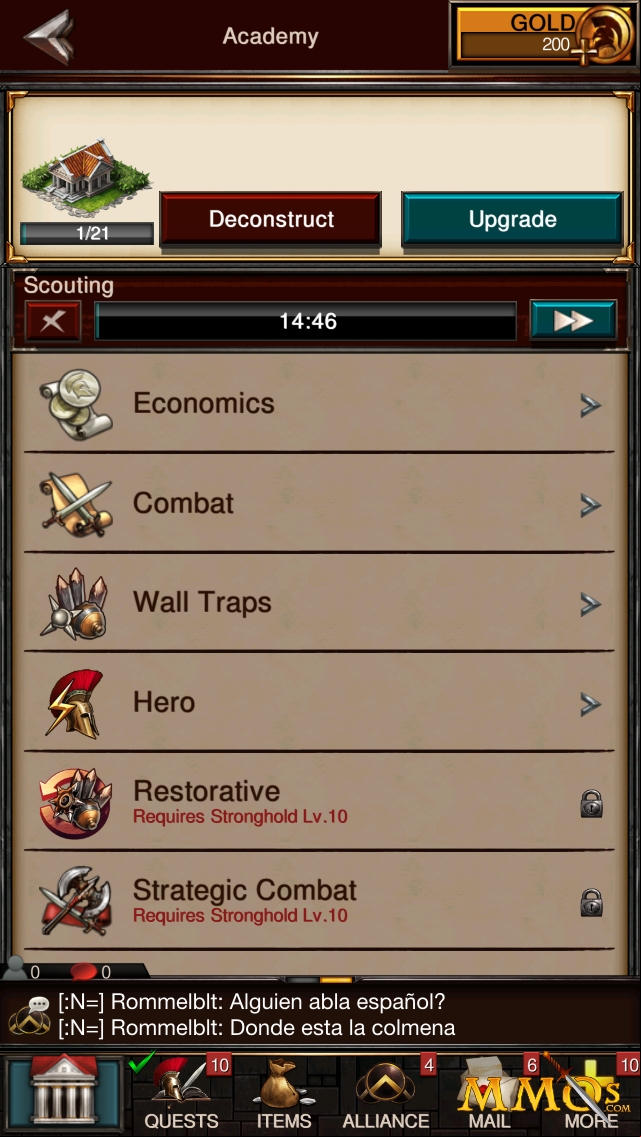This screenshot has width=641, height=1137.
Task: Open the More menu icon
Action: coord(593,1093)
